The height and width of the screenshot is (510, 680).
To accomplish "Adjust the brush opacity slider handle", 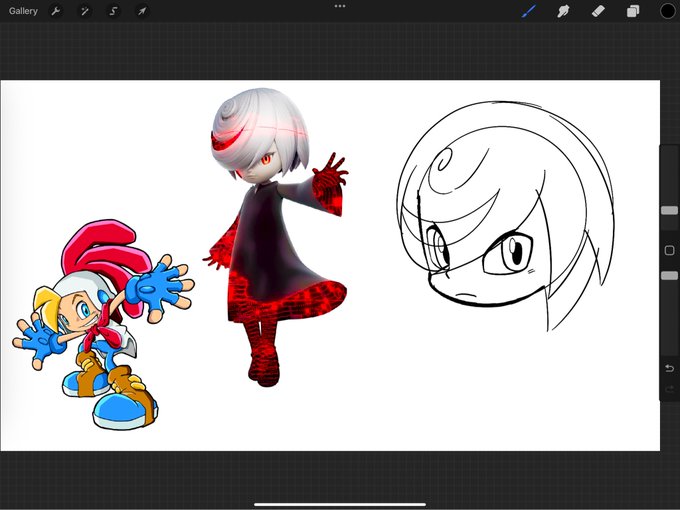I will point(669,276).
